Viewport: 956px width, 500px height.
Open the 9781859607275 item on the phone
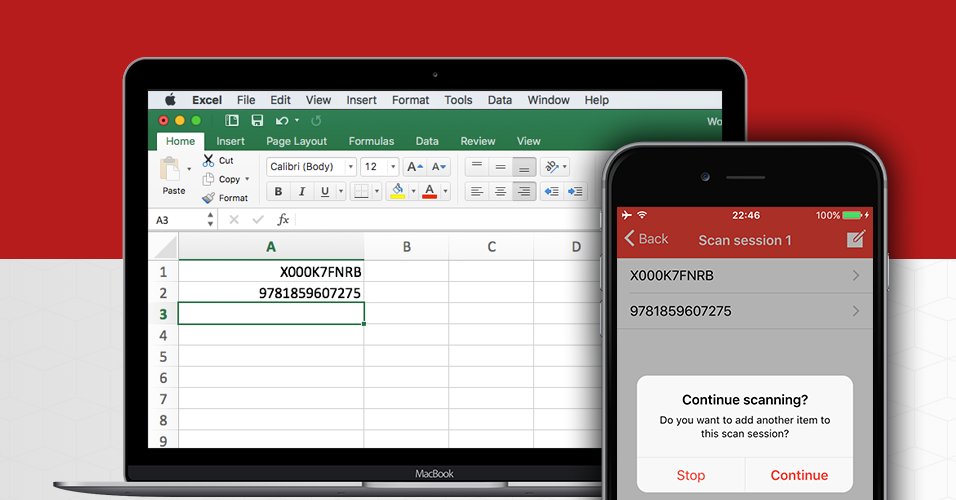pyautogui.click(x=745, y=311)
